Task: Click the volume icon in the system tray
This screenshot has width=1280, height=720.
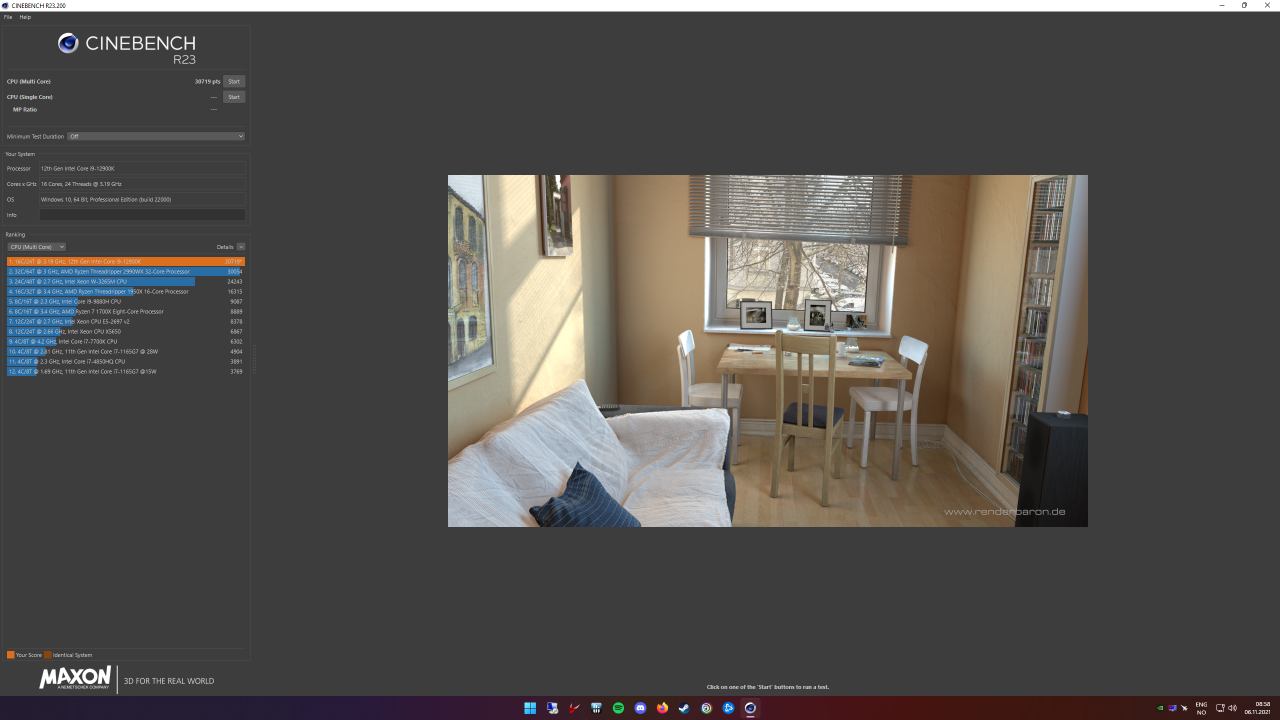Action: [x=1234, y=708]
